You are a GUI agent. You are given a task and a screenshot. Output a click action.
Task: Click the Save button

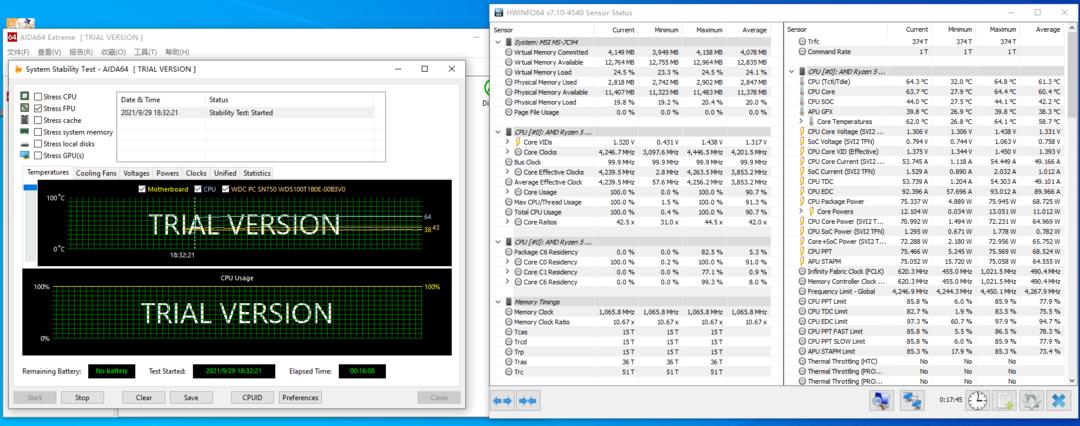(191, 398)
